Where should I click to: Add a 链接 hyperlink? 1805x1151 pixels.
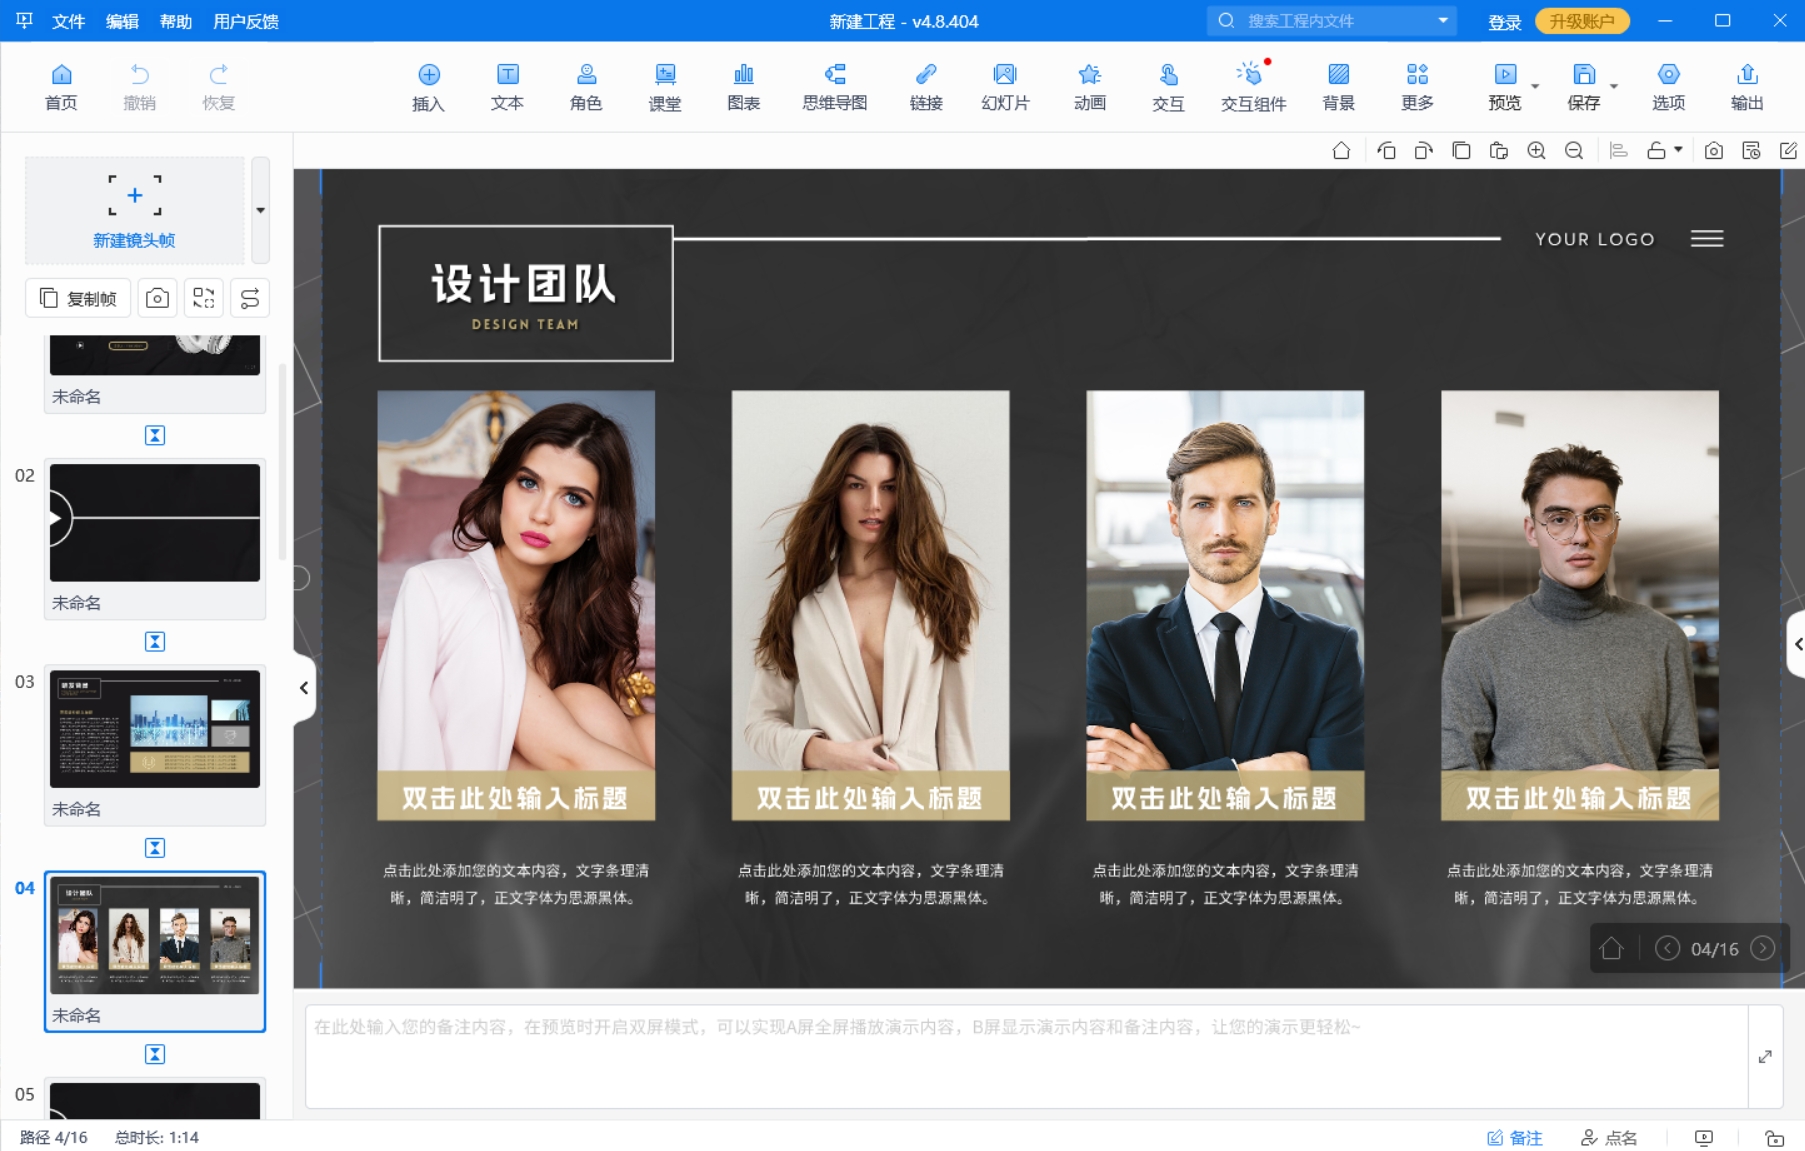(926, 87)
